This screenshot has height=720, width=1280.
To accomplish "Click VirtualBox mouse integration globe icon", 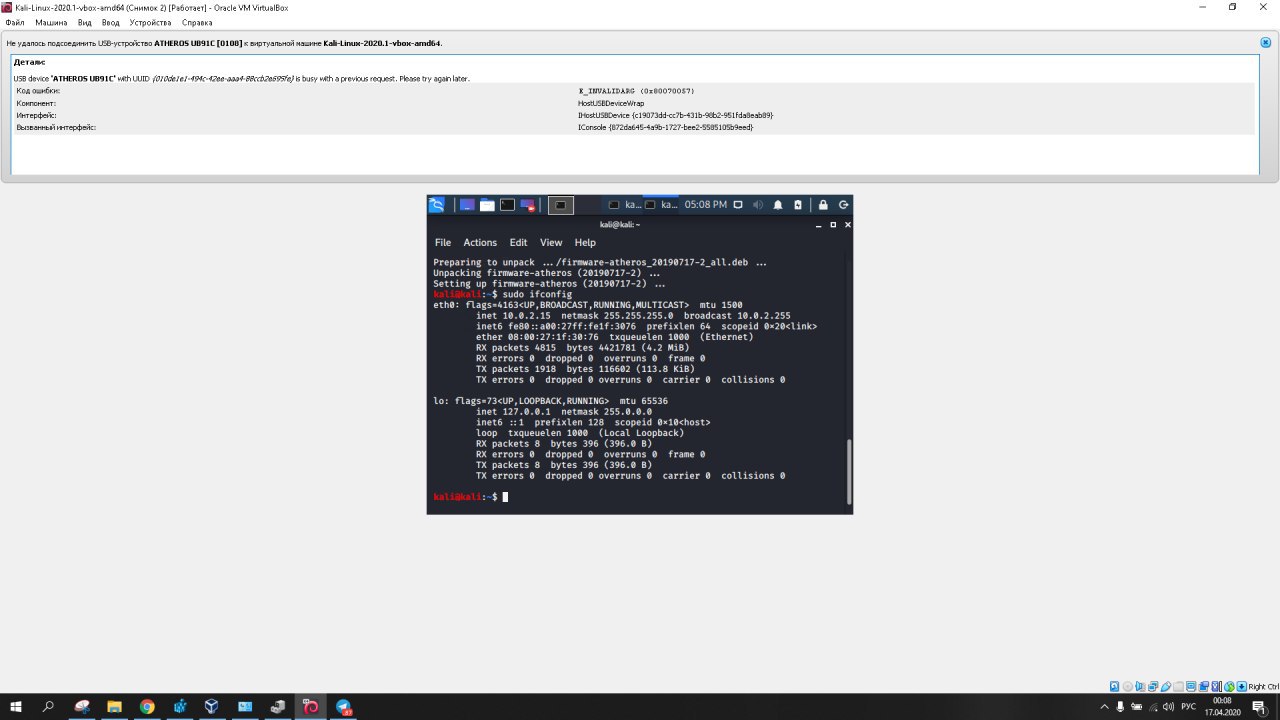I will [1229, 686].
